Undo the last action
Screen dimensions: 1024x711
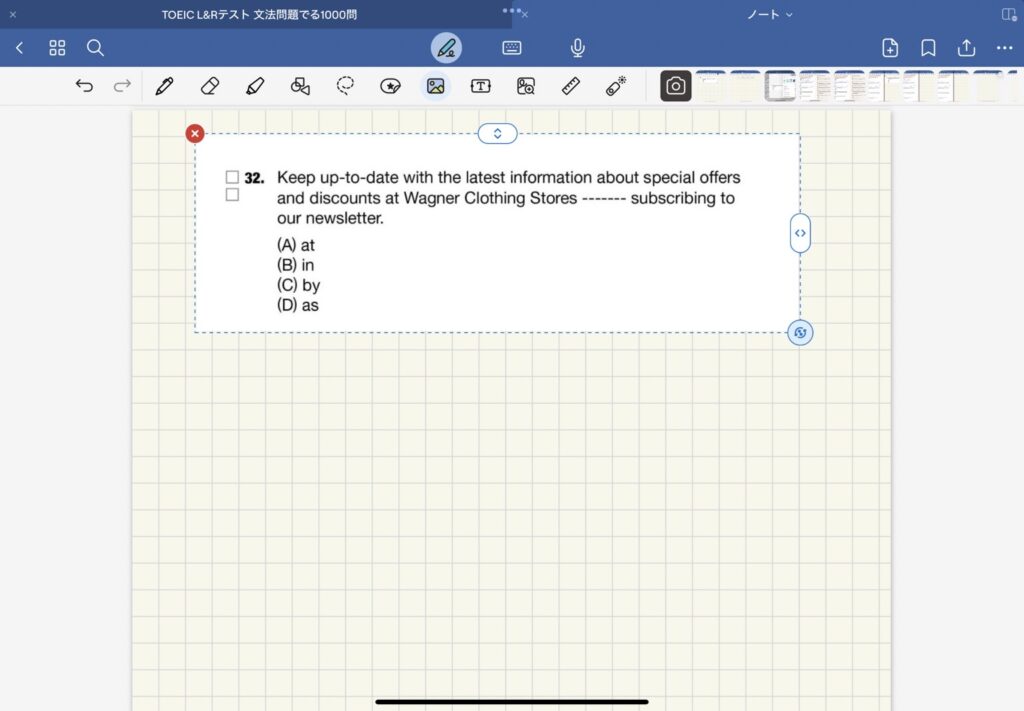coord(84,86)
